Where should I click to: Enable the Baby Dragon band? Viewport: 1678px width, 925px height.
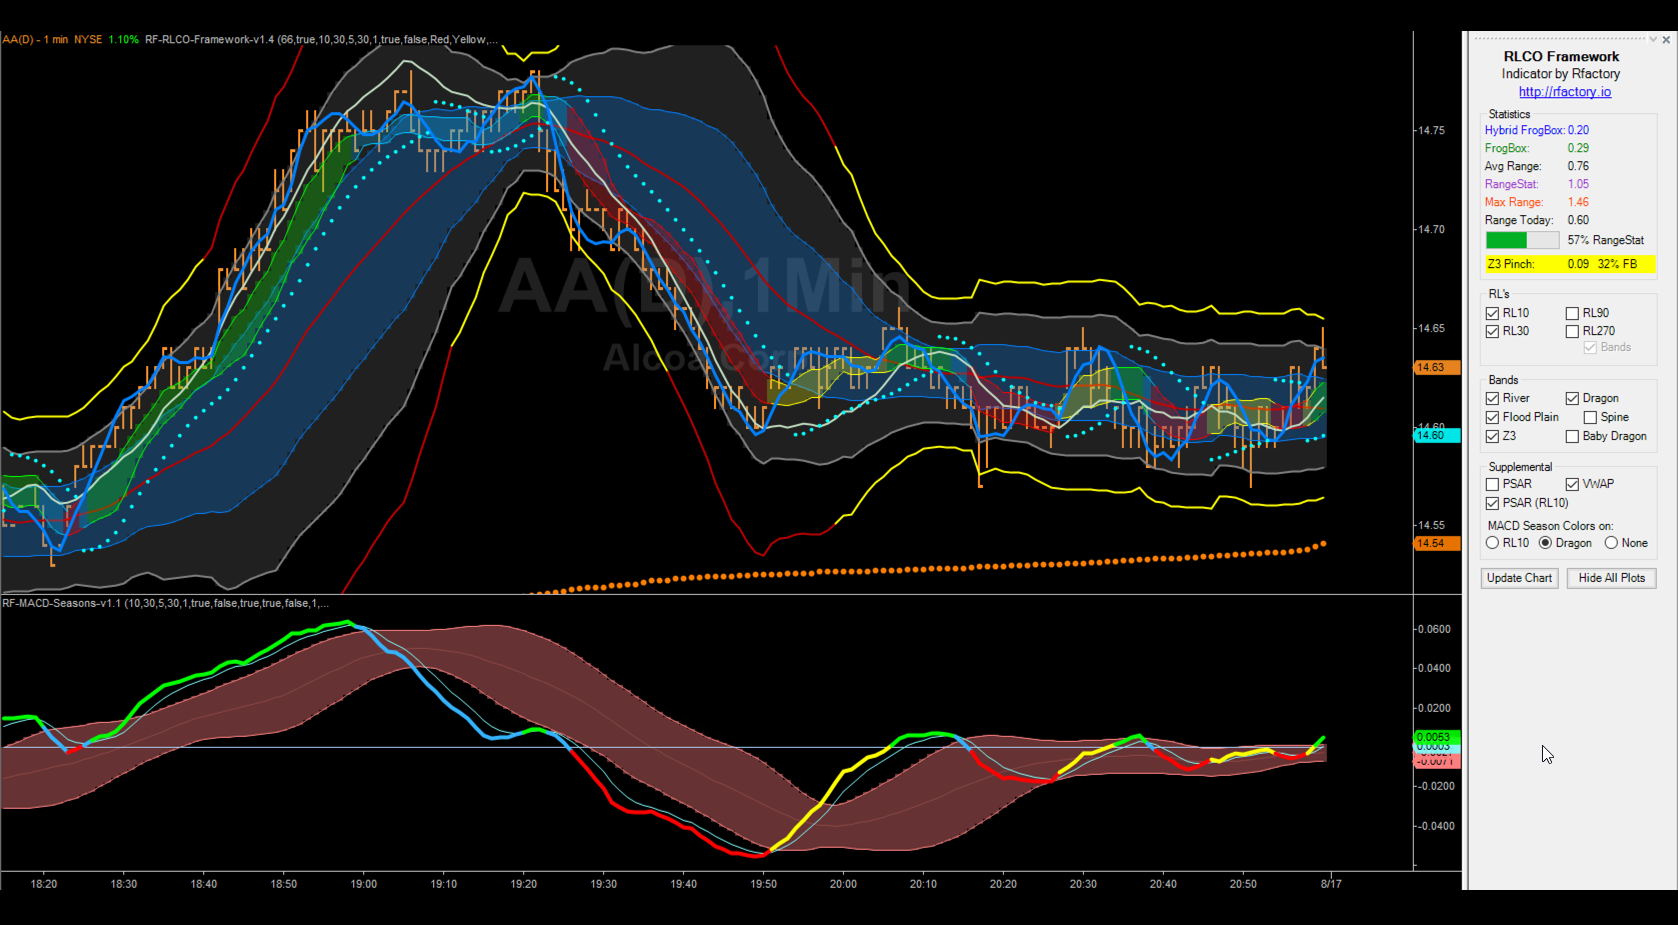pos(1572,437)
